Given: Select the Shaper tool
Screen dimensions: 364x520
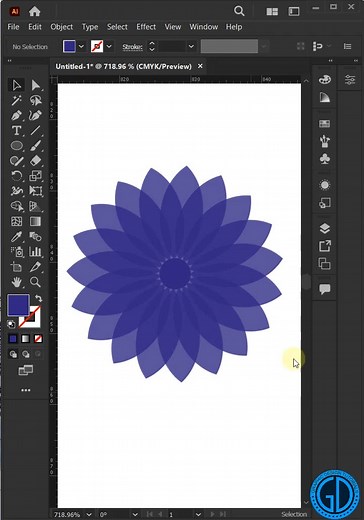Looking at the screenshot, I should point(16,161).
